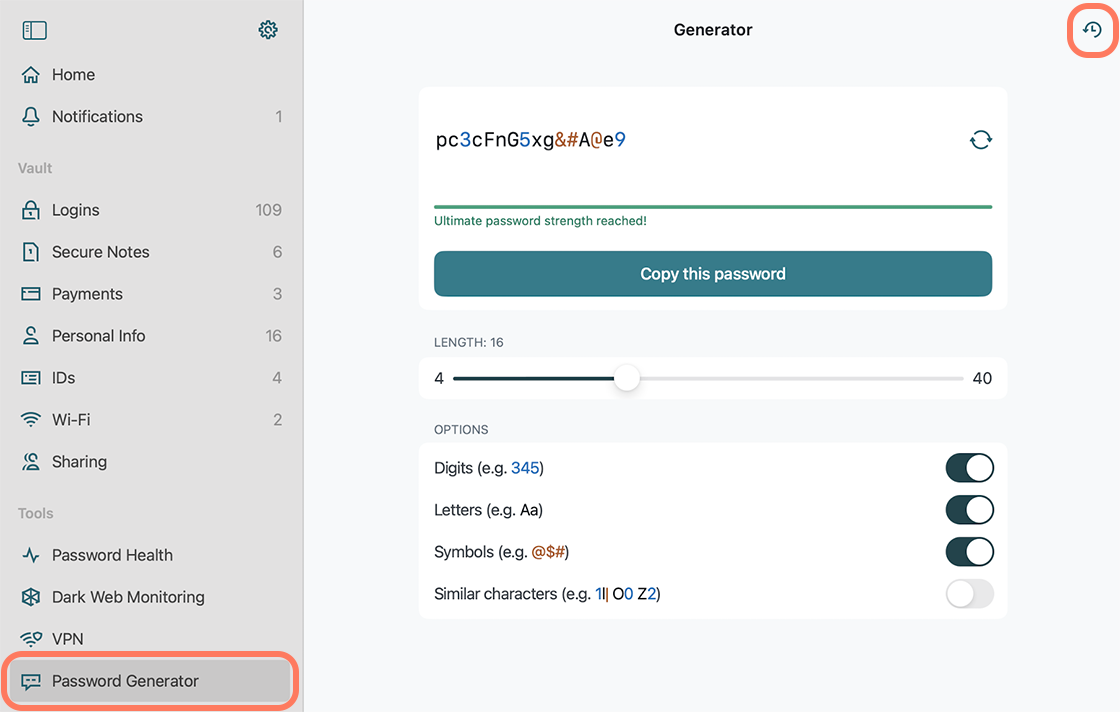Click the Wi-Fi icon in Vault
The height and width of the screenshot is (712, 1120).
pos(31,420)
